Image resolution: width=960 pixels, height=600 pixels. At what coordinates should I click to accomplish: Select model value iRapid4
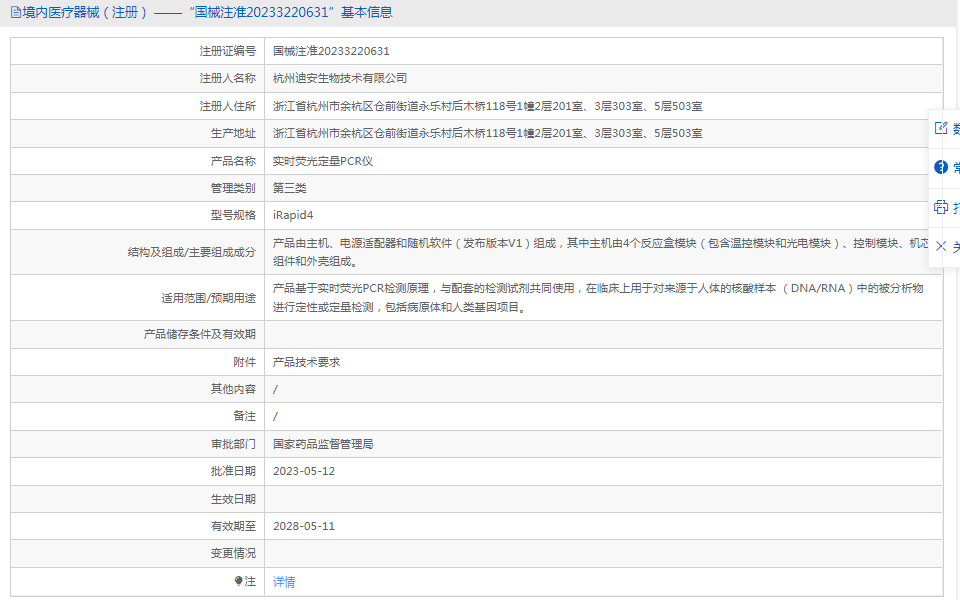(x=293, y=216)
